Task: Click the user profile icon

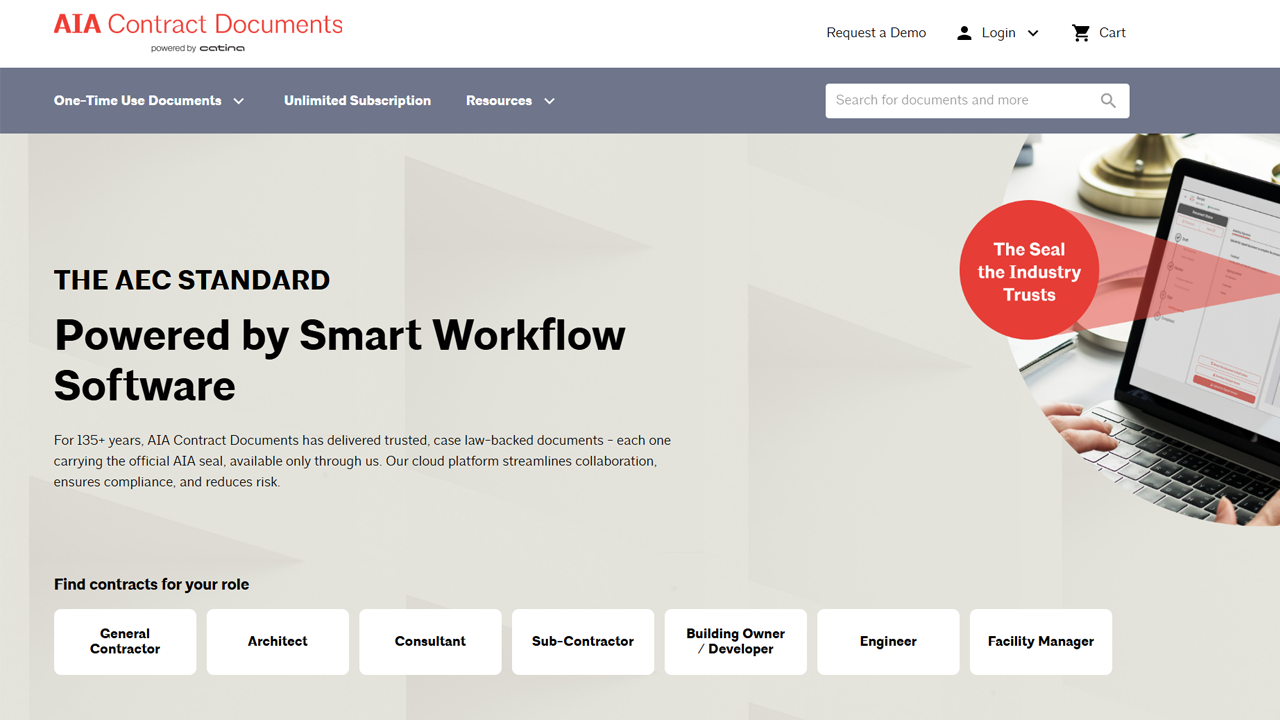Action: pos(964,33)
